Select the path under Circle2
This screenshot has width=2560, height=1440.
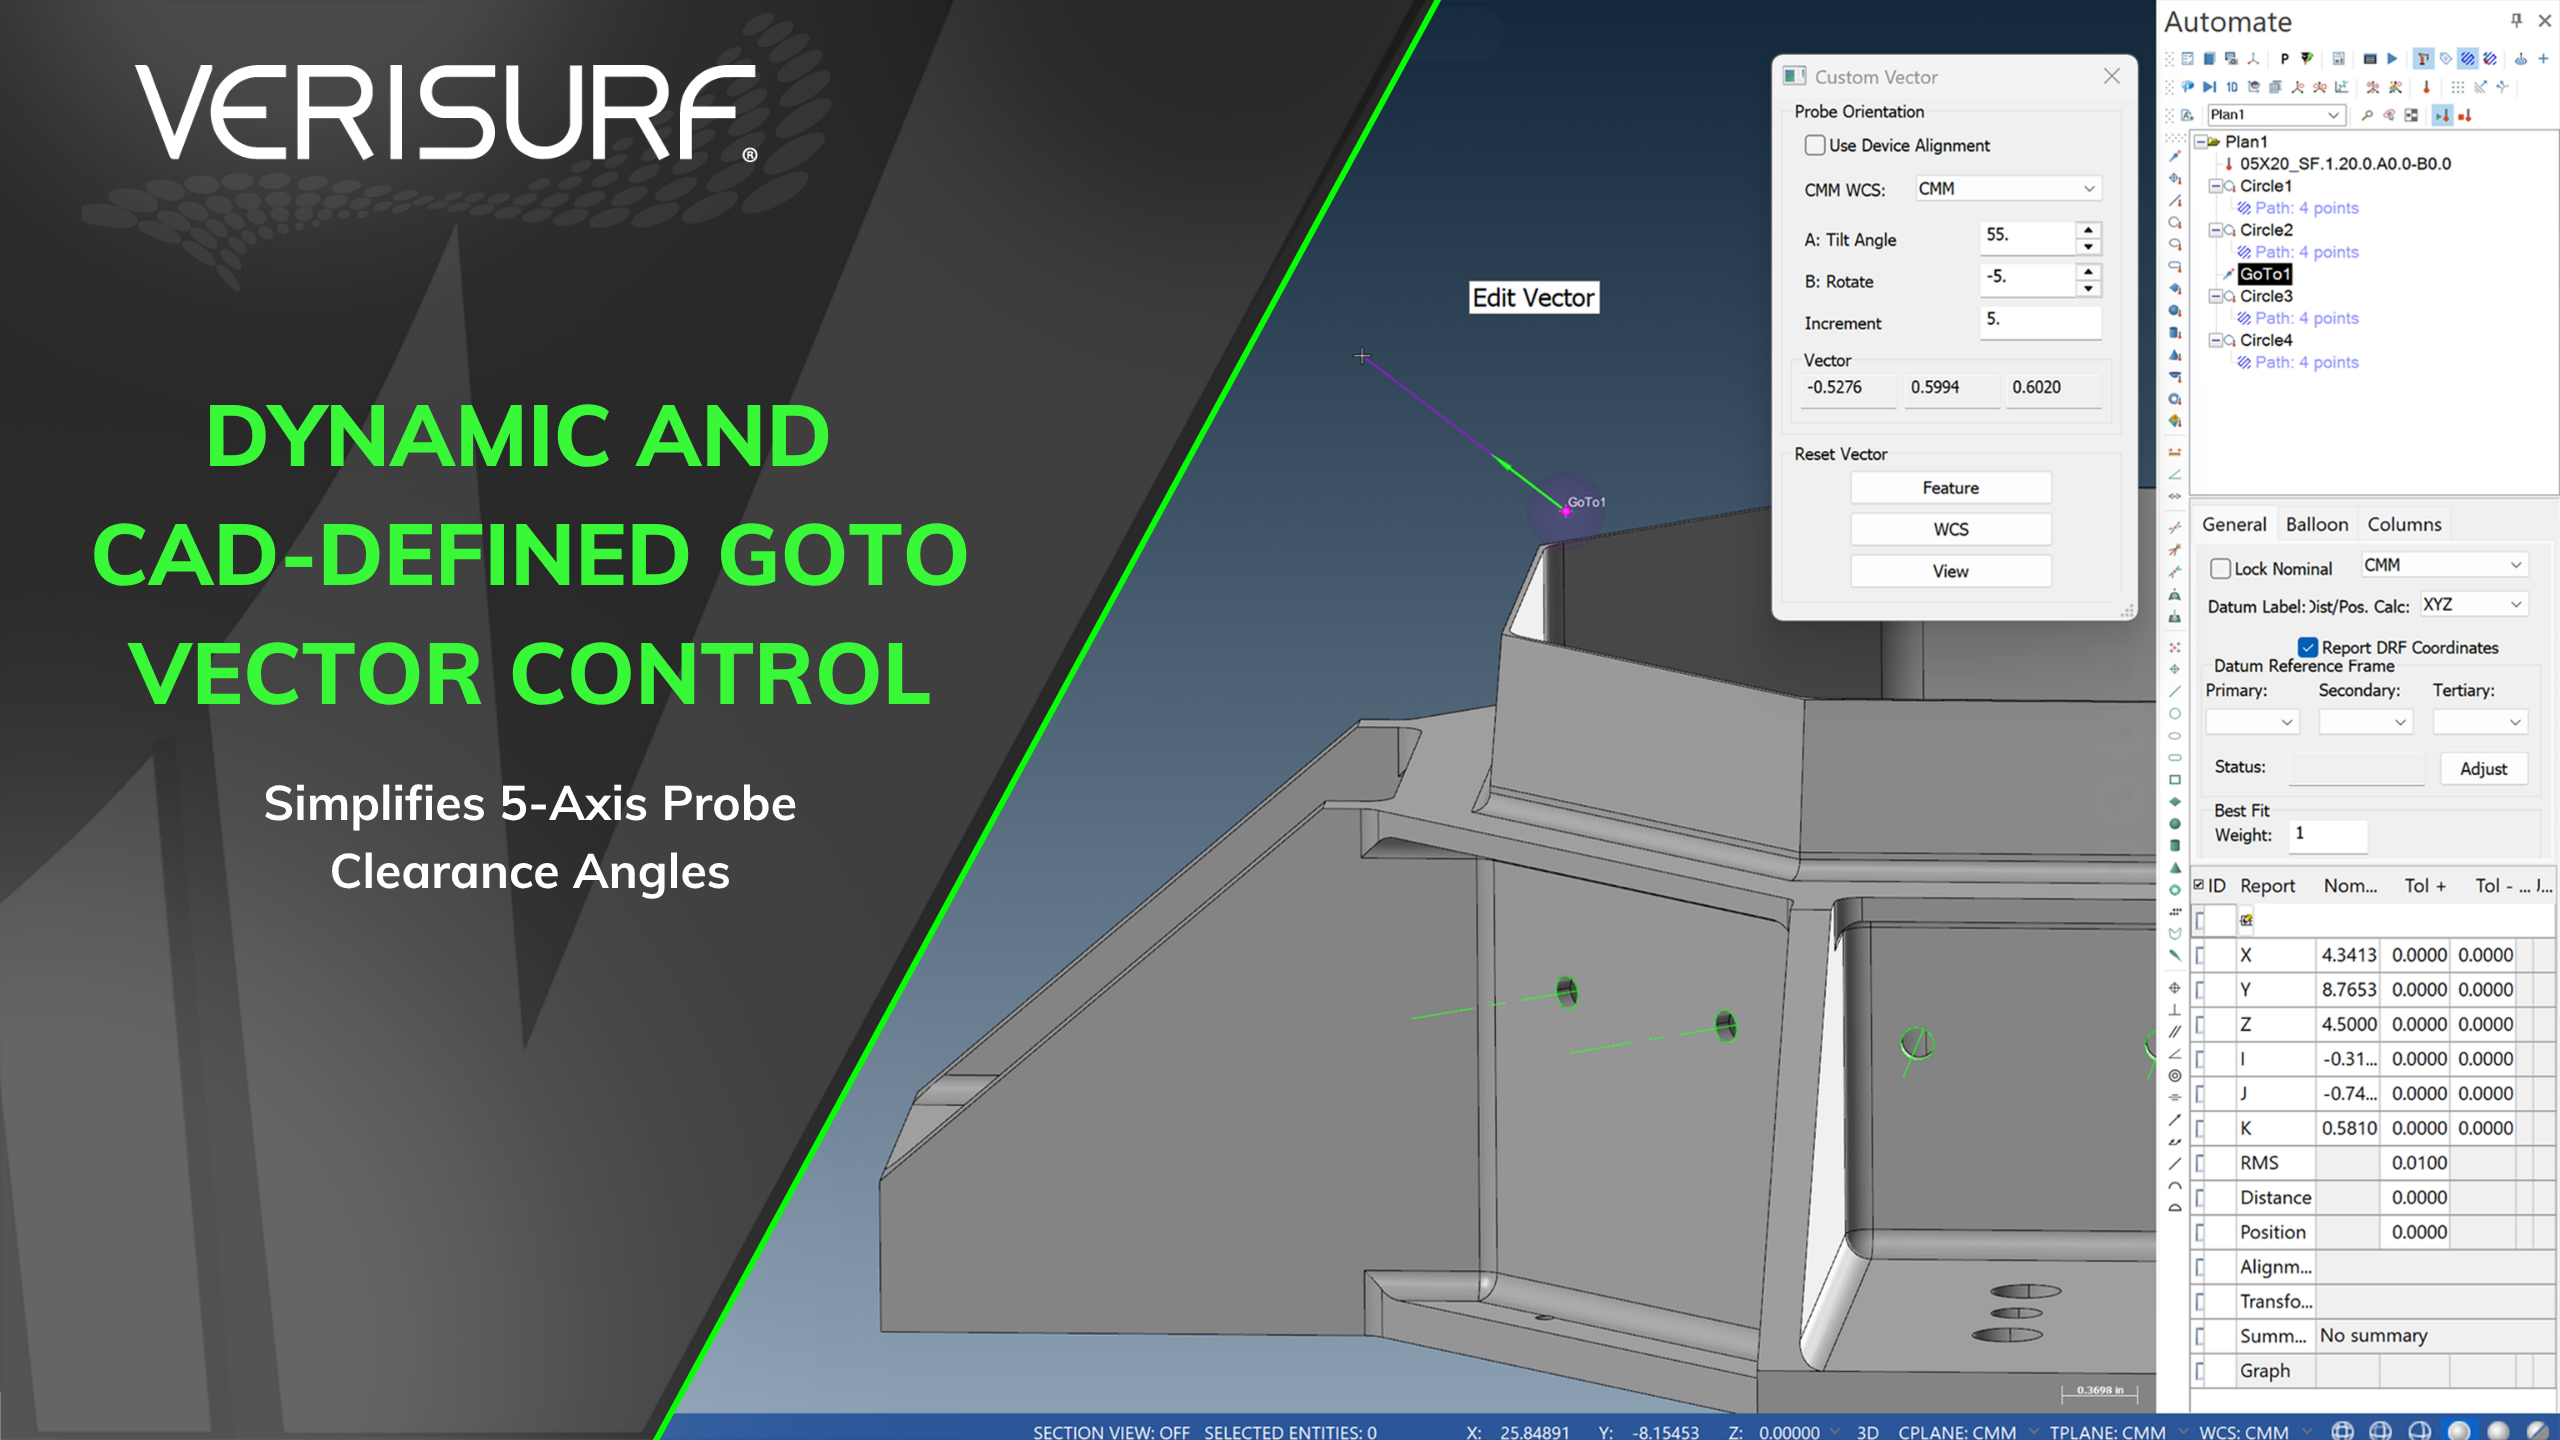tap(2306, 252)
